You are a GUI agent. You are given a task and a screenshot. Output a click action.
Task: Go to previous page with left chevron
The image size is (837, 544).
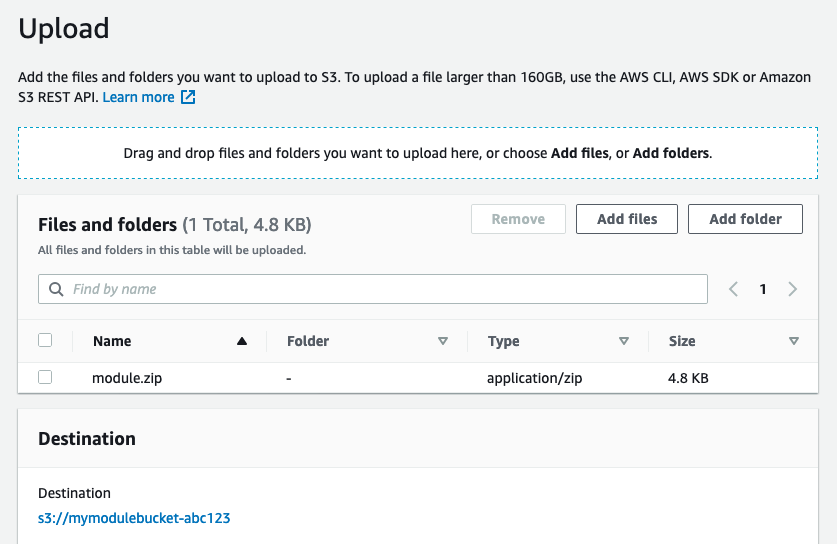pyautogui.click(x=733, y=289)
